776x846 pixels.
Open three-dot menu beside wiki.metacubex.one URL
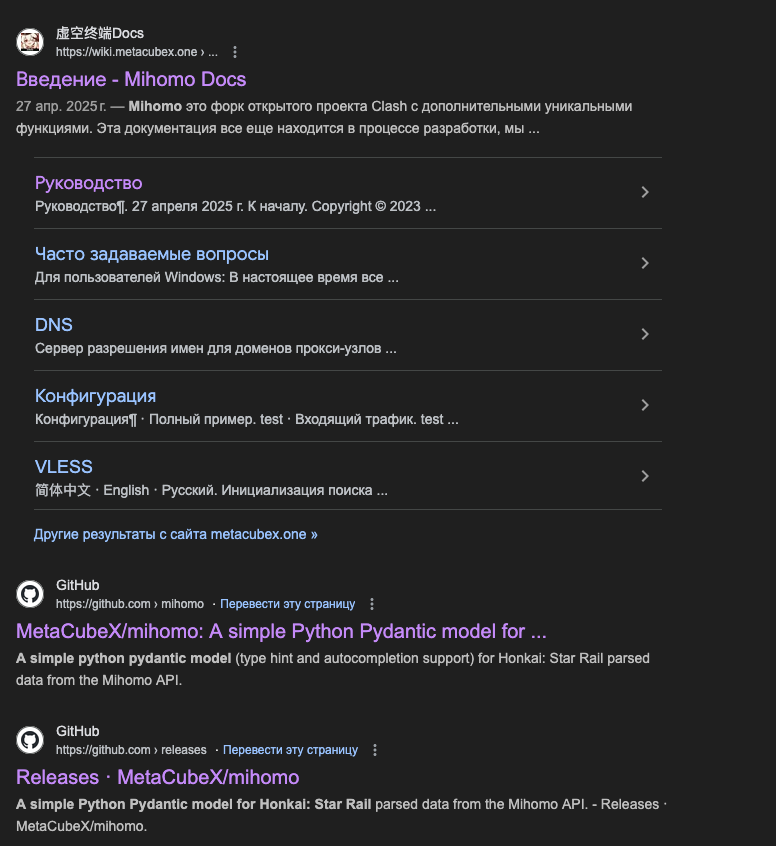(x=235, y=52)
